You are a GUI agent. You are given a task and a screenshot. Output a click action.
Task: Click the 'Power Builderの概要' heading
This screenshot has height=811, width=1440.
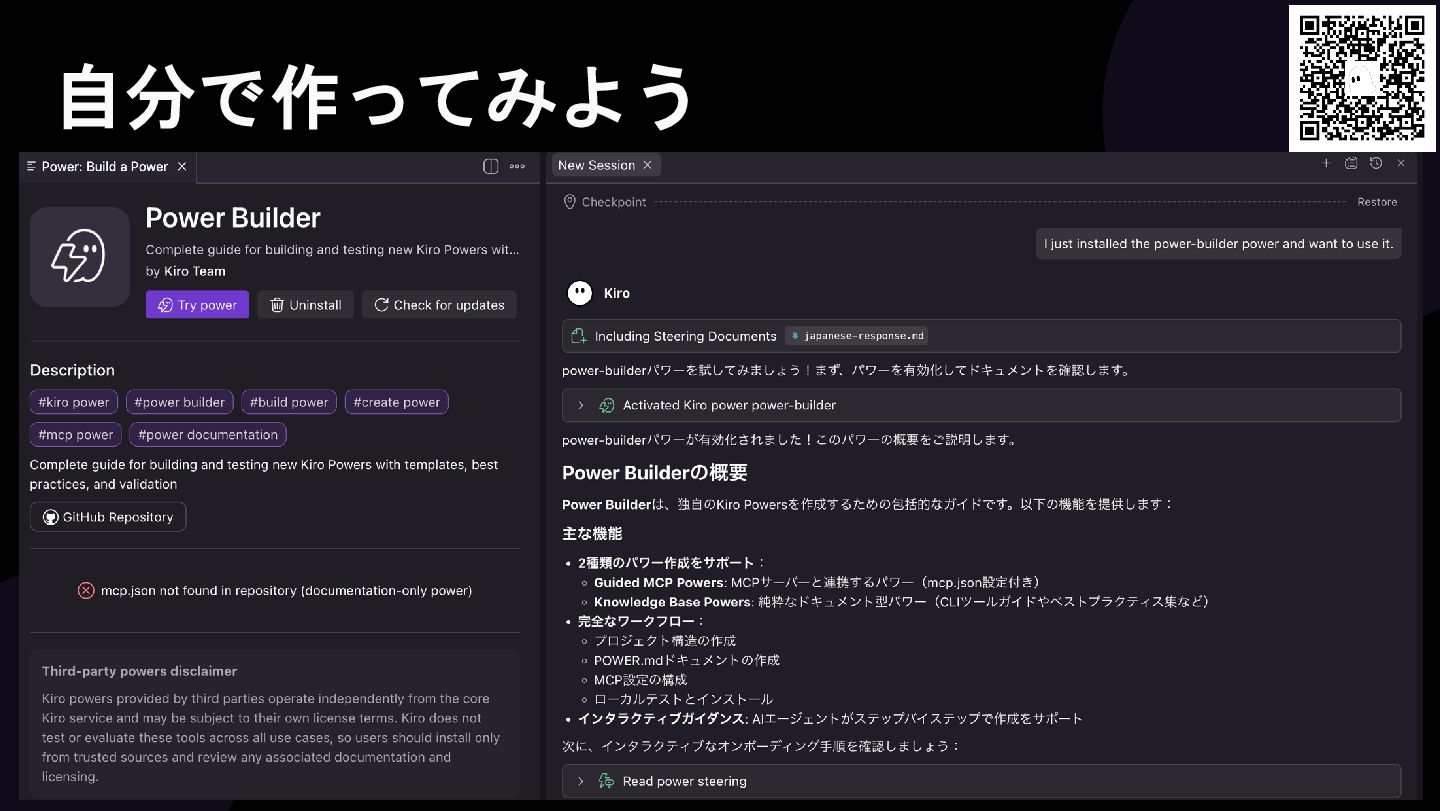tap(655, 472)
